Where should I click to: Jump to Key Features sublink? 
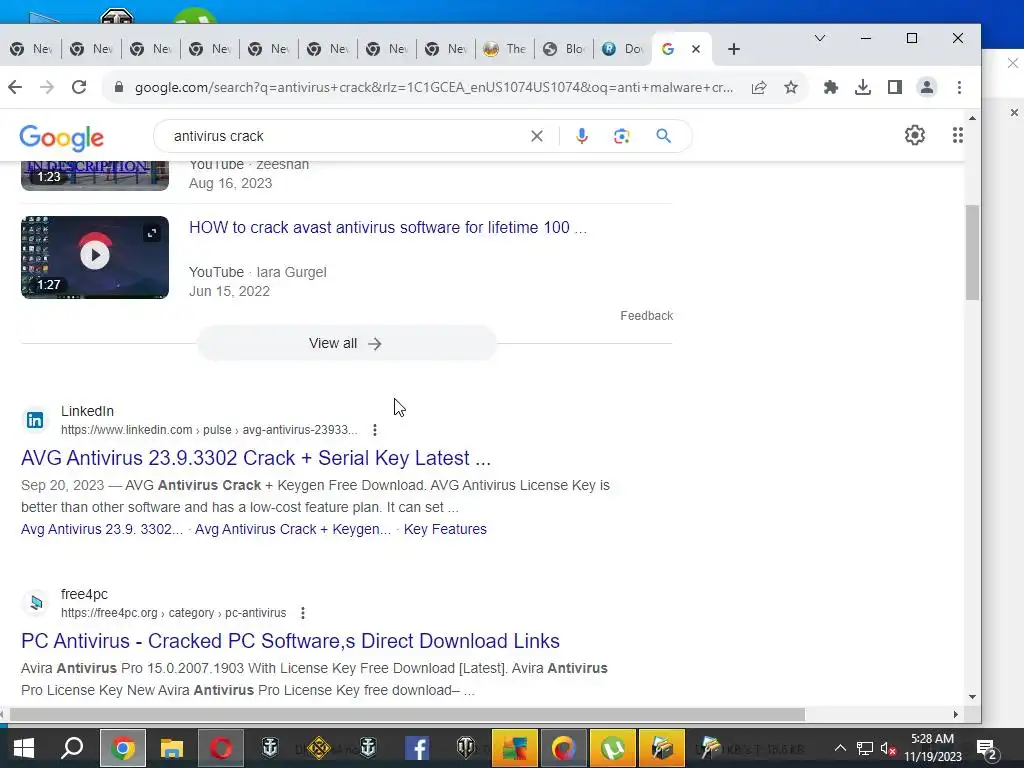[x=445, y=529]
